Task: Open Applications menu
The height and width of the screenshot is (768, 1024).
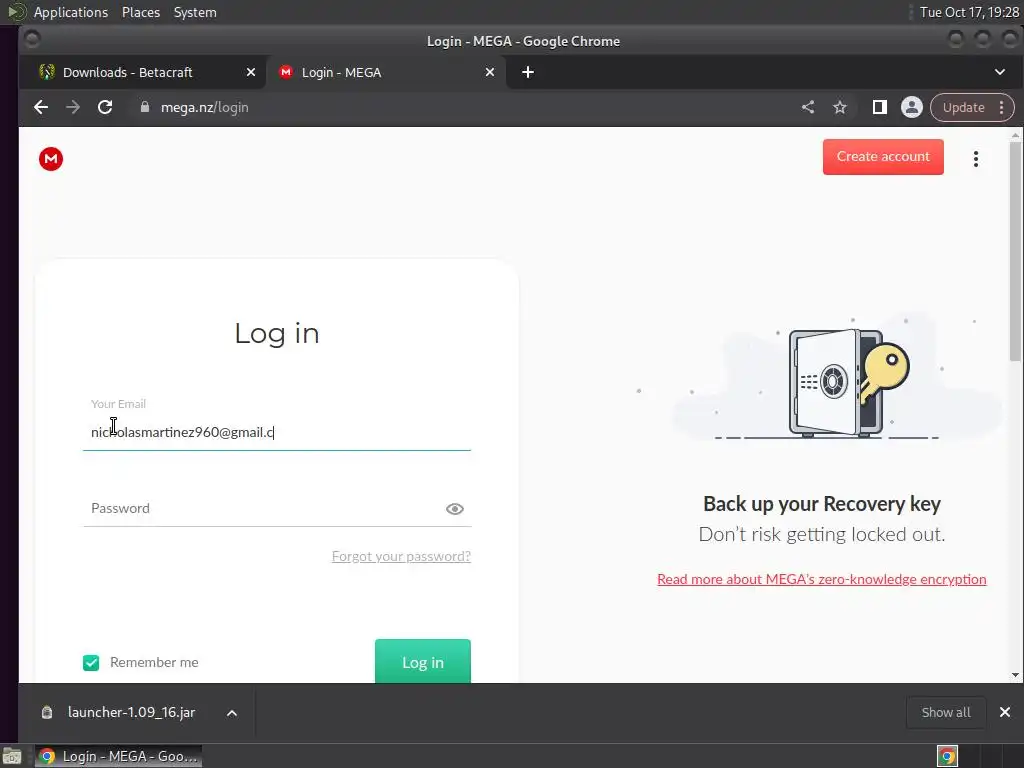Action: click(71, 12)
